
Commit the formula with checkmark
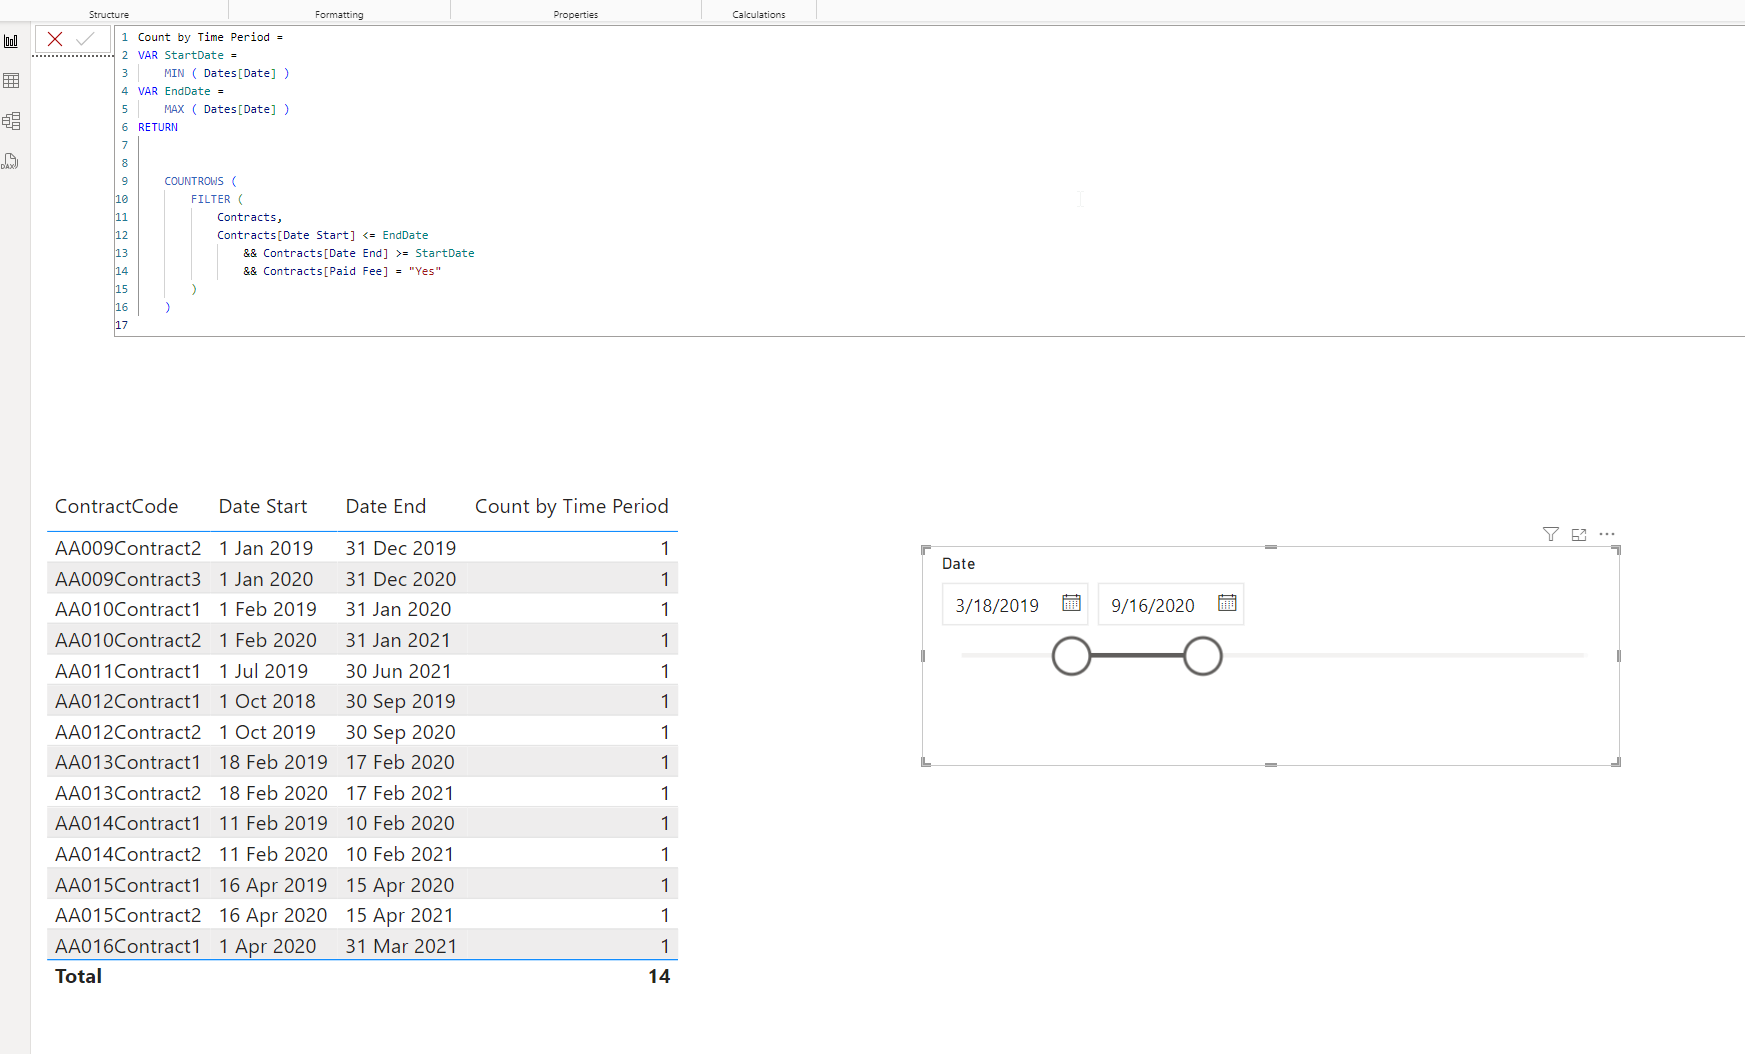pos(85,39)
